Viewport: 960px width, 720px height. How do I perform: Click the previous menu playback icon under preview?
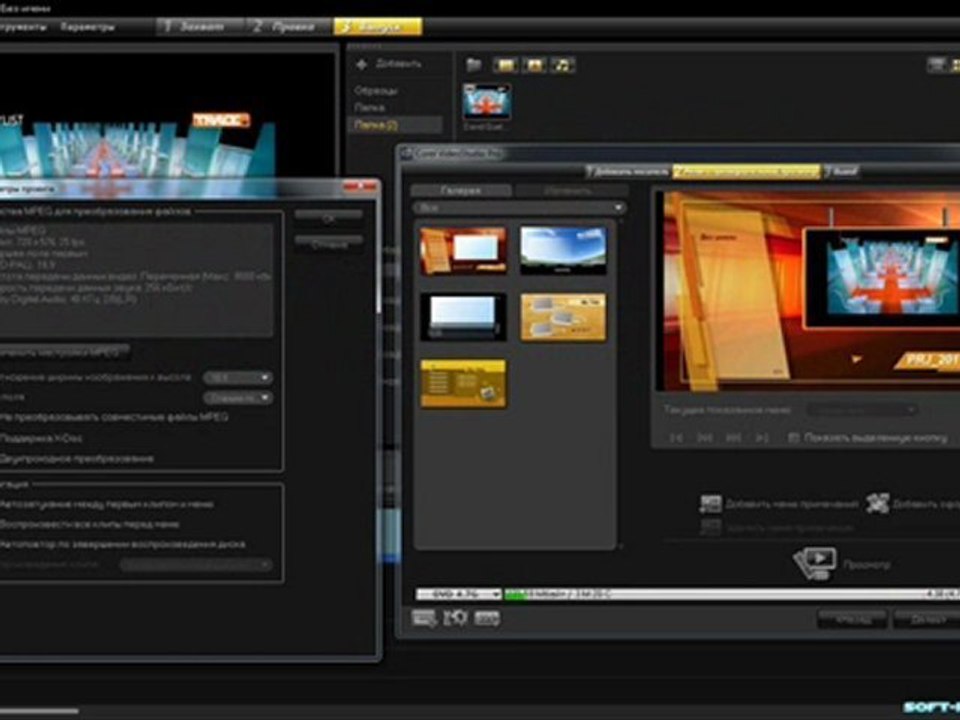tap(705, 438)
